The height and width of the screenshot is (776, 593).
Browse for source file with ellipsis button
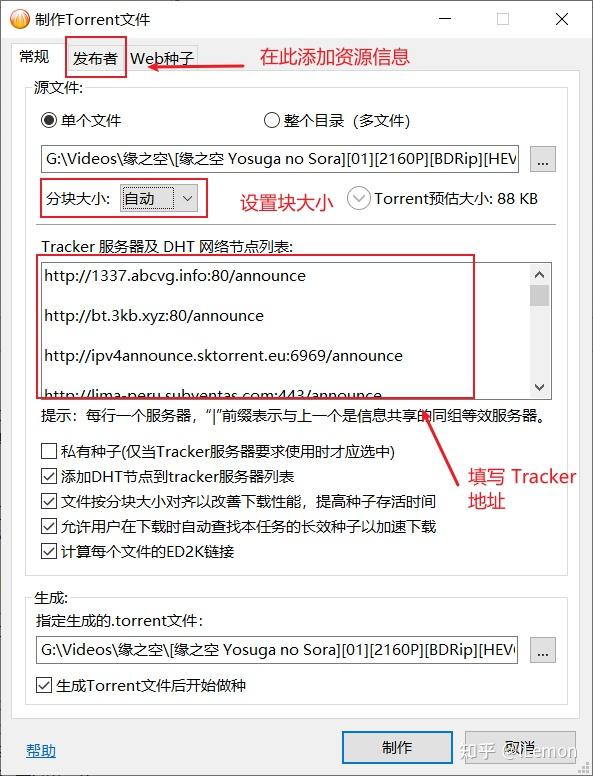coord(543,159)
